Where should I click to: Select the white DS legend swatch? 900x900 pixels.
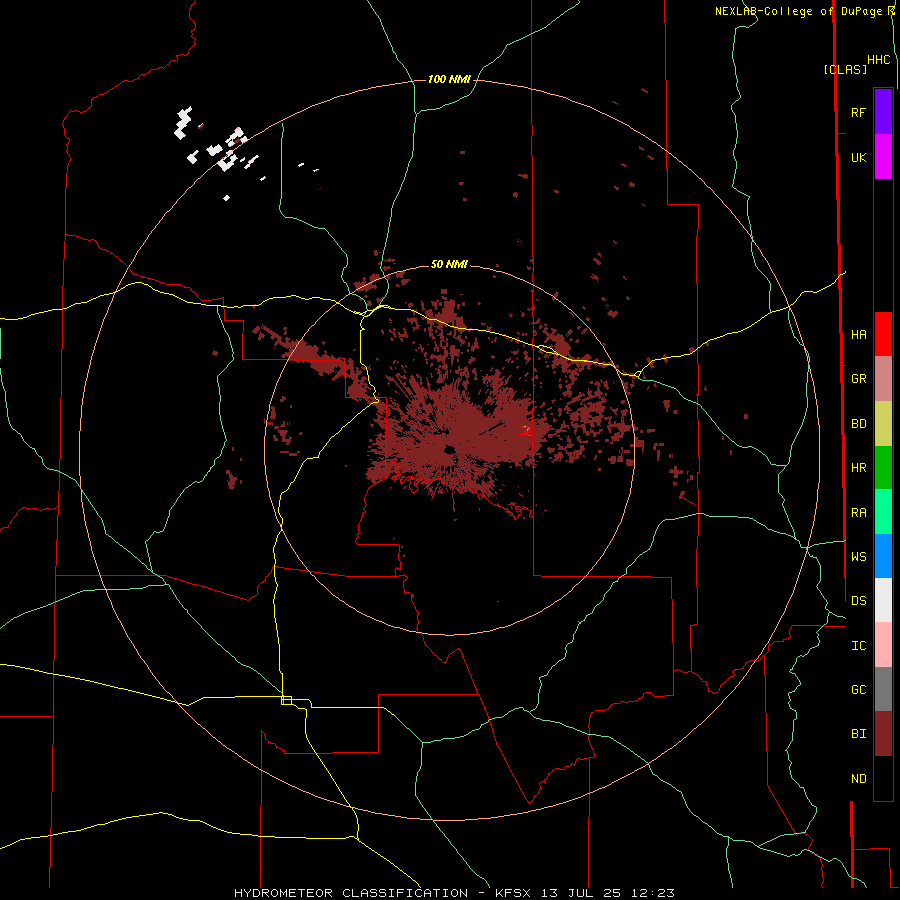coord(883,600)
